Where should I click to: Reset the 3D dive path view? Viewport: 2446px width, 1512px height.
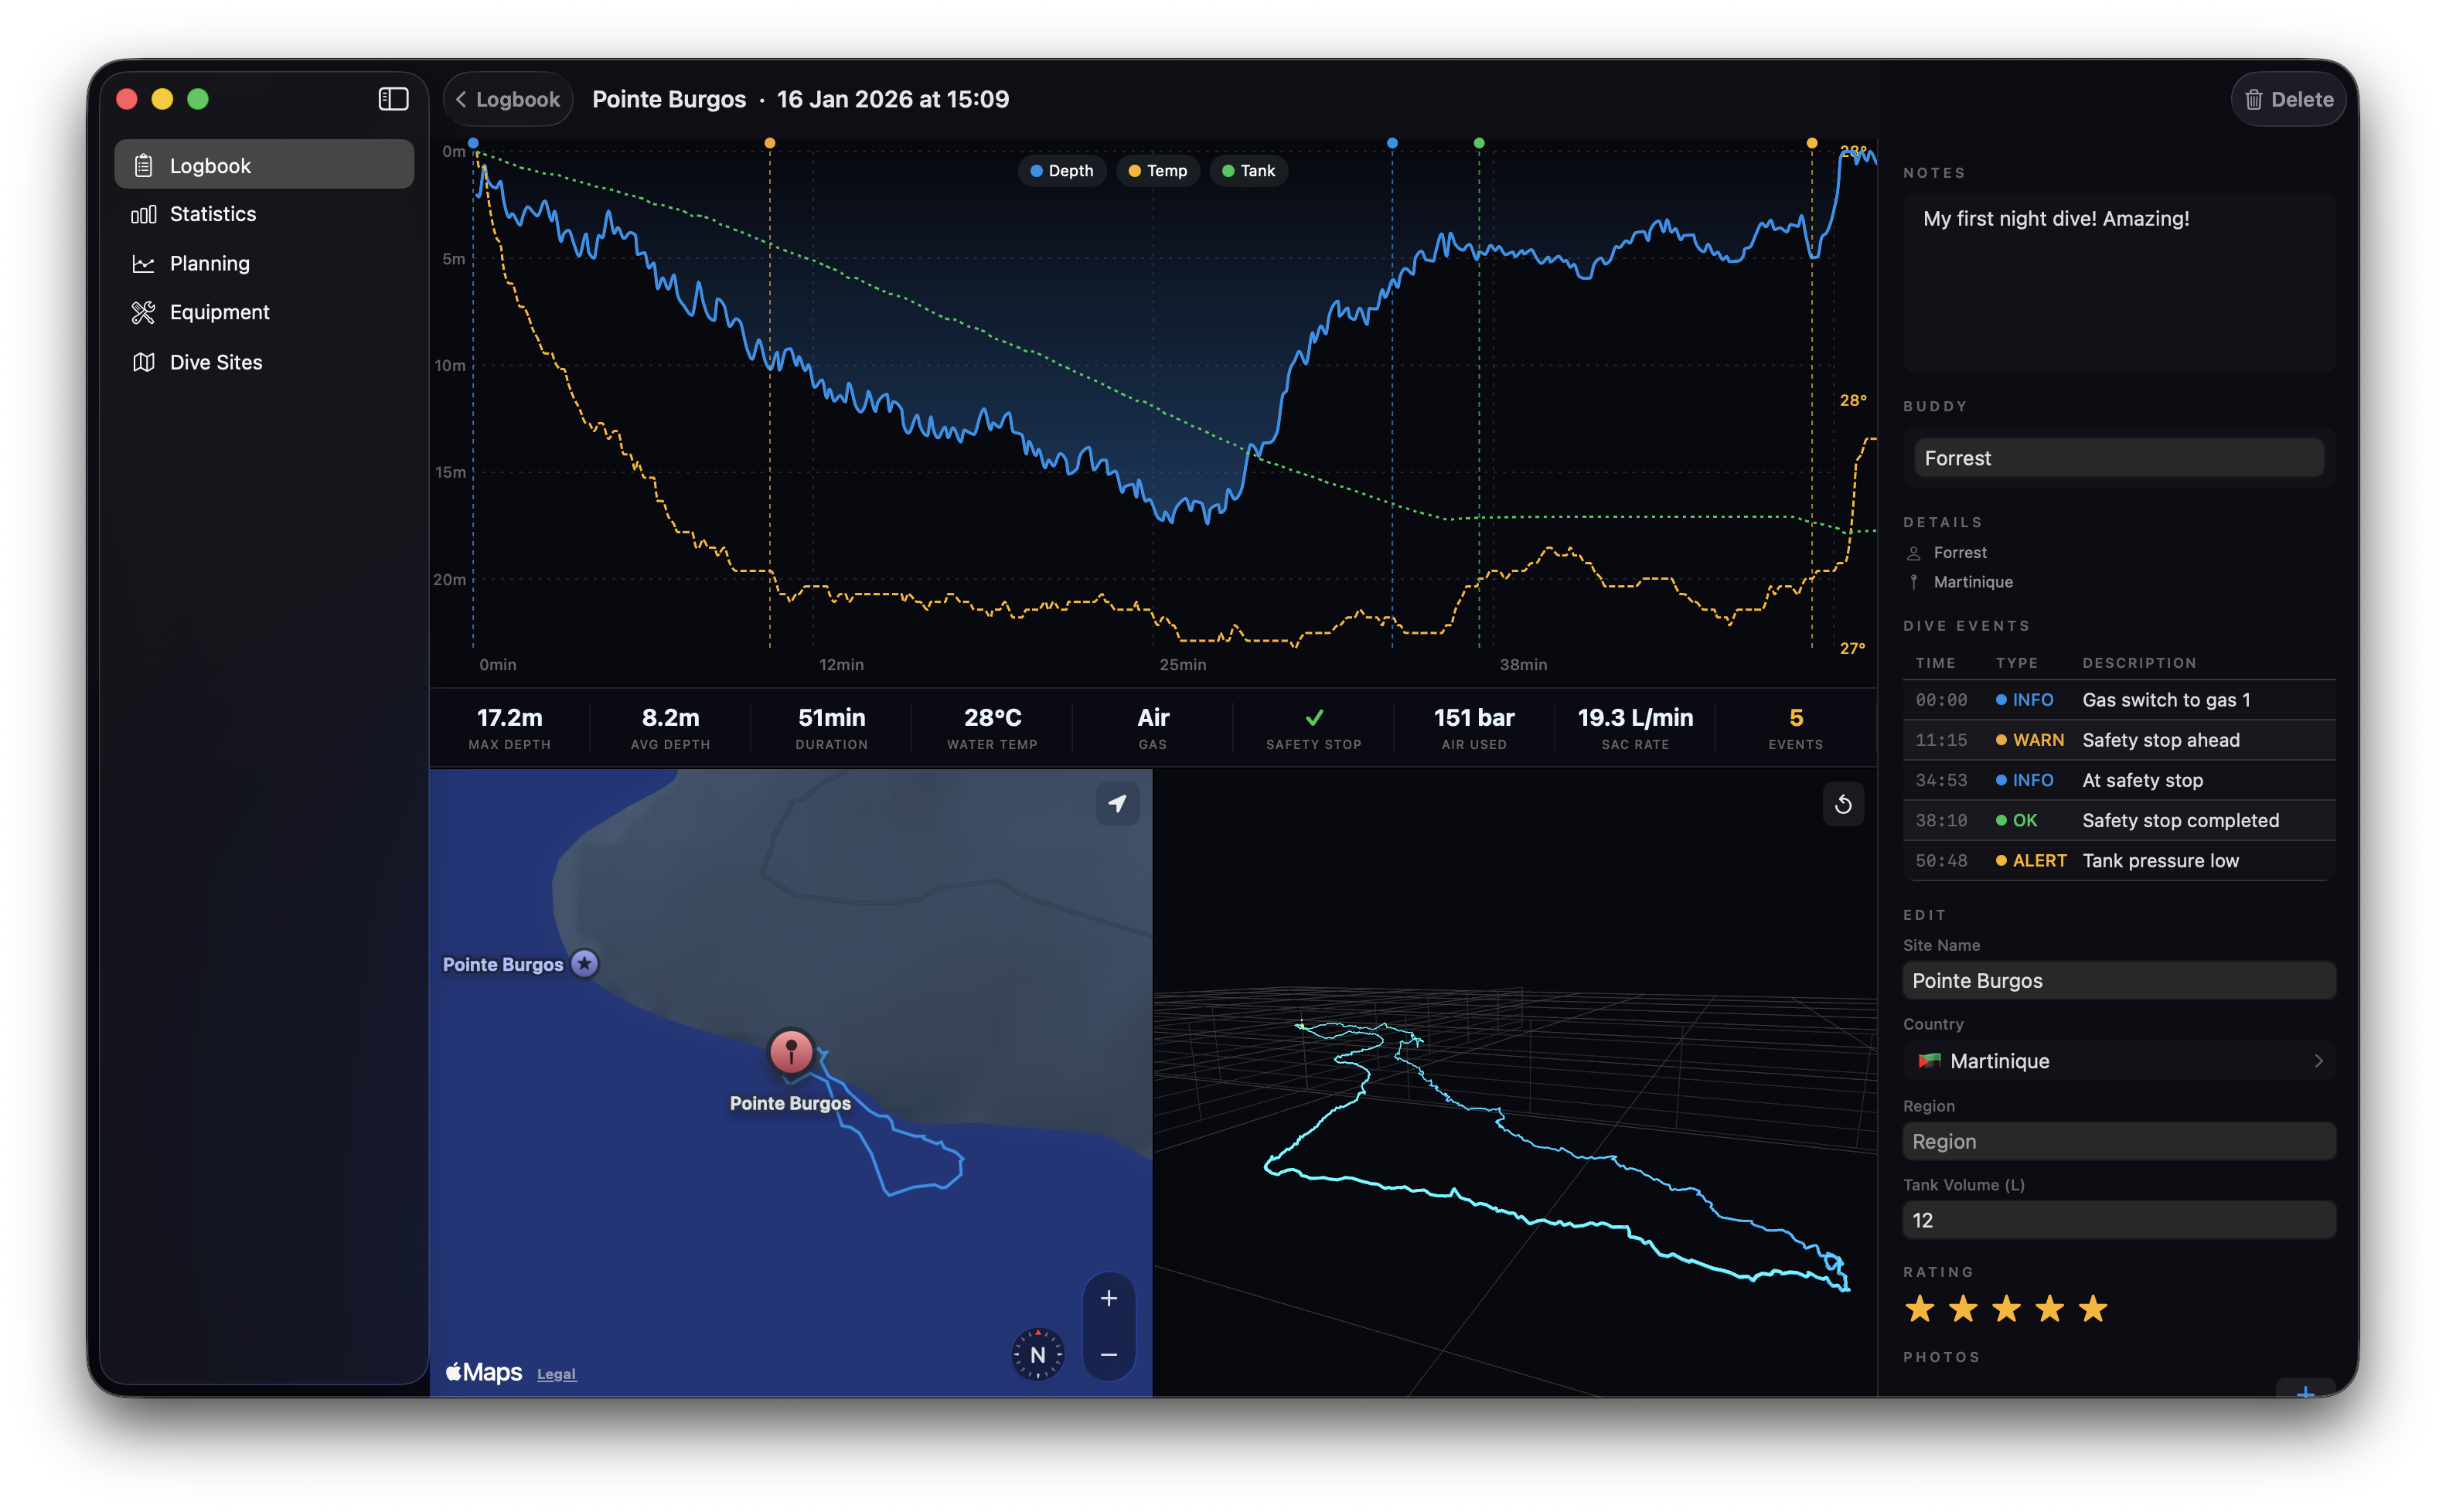pyautogui.click(x=1843, y=804)
